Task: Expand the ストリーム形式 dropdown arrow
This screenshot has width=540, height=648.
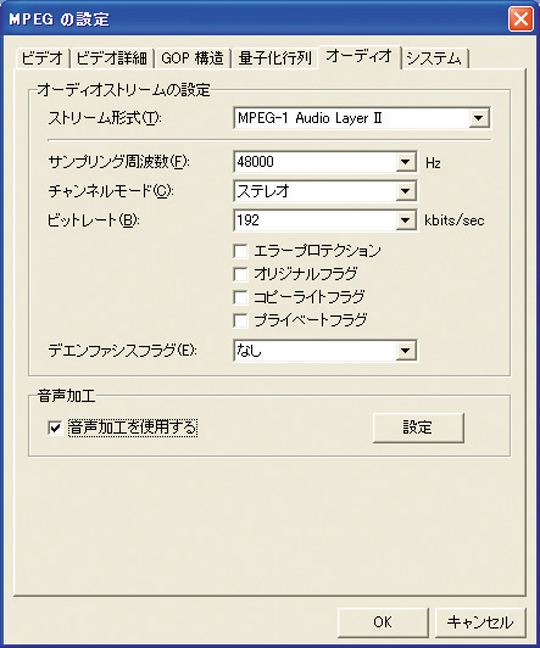Action: (479, 118)
